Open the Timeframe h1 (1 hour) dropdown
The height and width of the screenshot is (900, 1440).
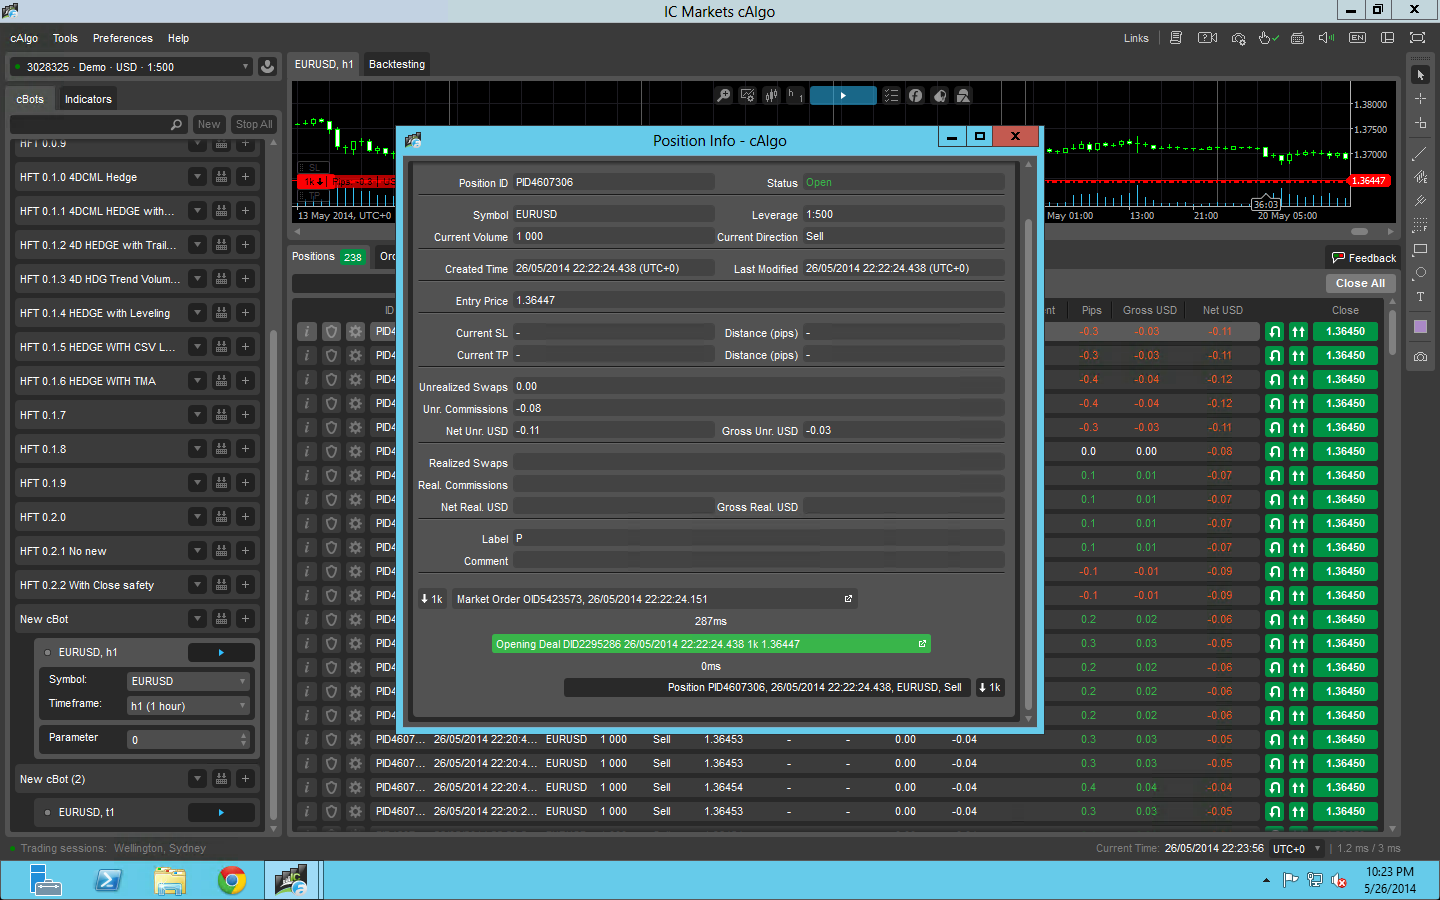(x=188, y=706)
